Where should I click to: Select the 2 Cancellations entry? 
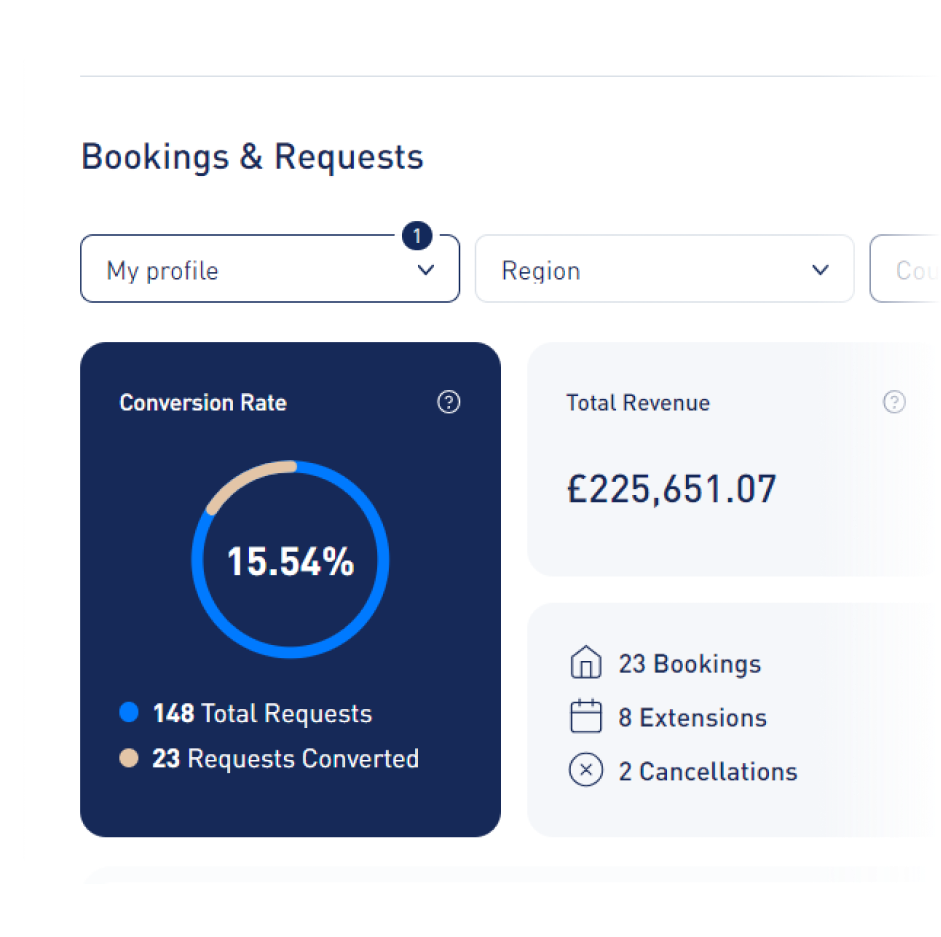click(x=708, y=771)
